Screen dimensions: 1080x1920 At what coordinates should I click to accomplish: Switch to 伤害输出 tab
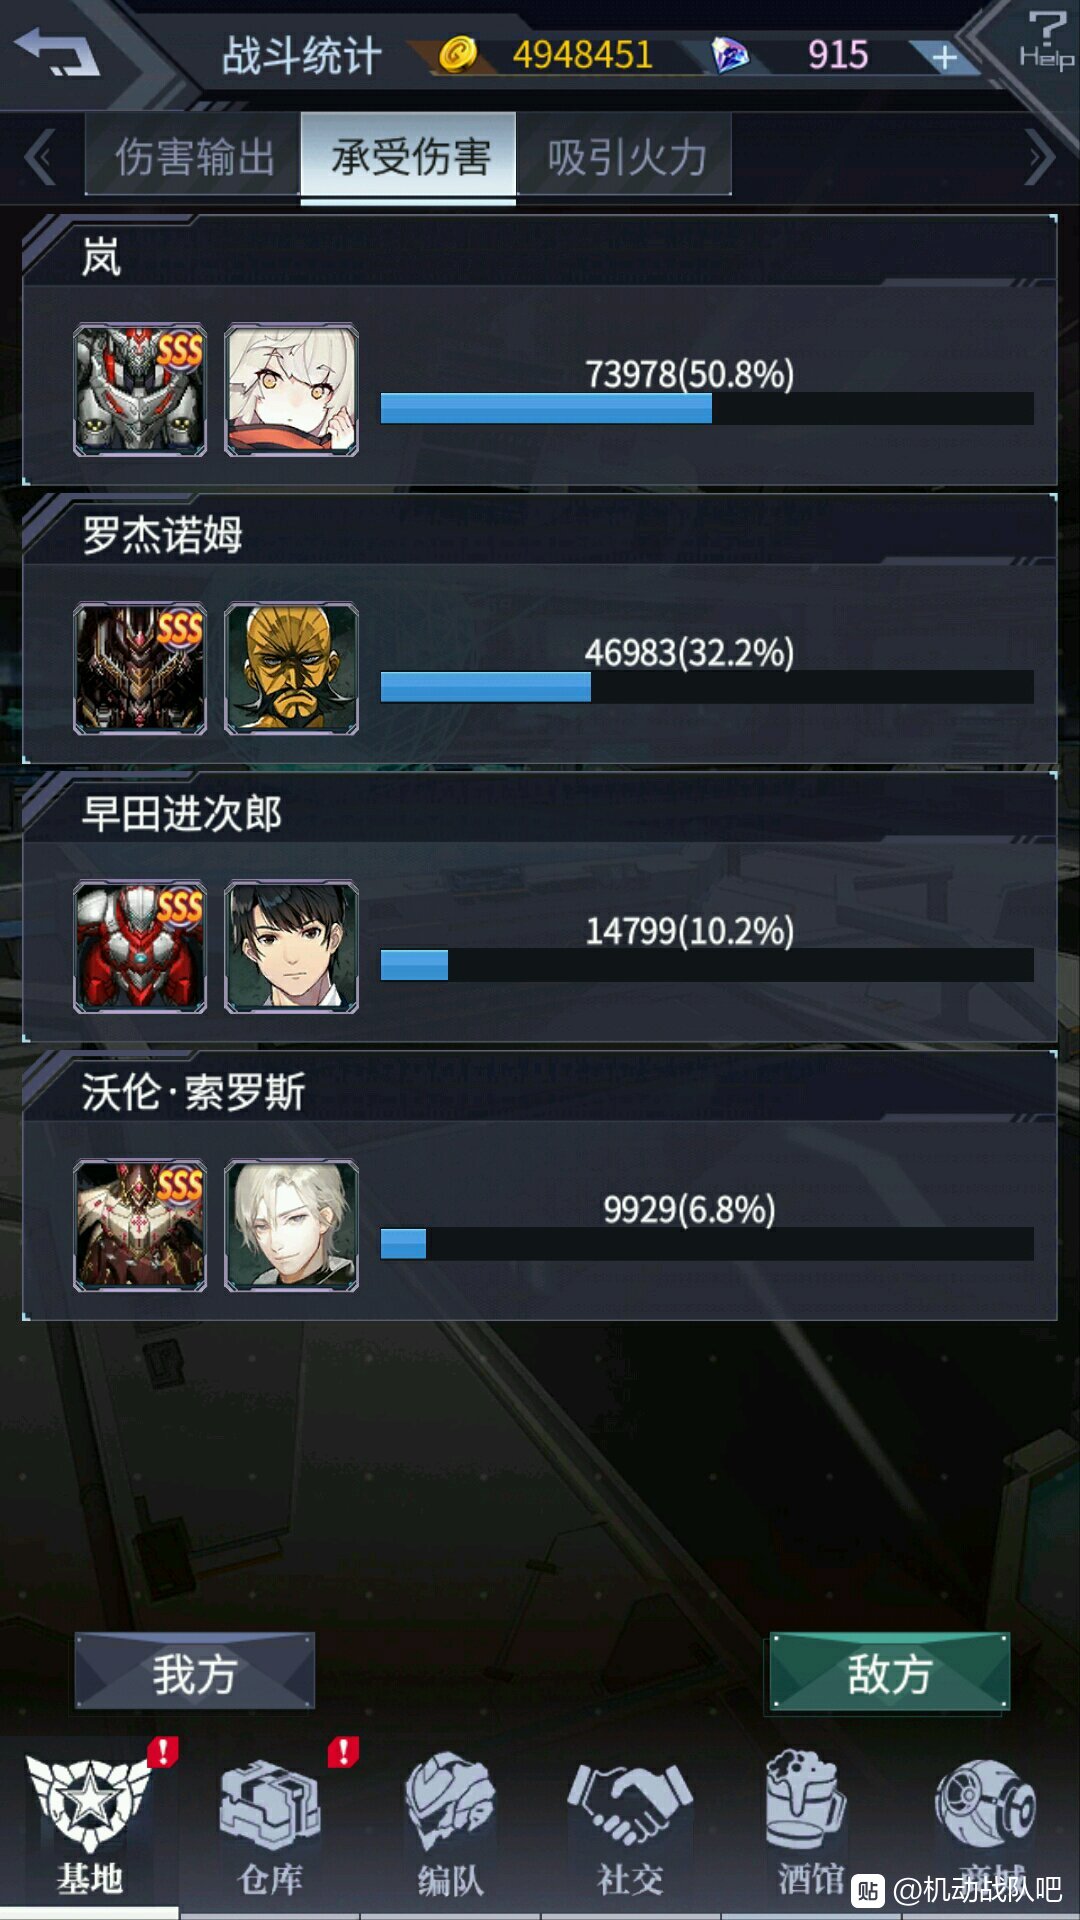point(193,155)
